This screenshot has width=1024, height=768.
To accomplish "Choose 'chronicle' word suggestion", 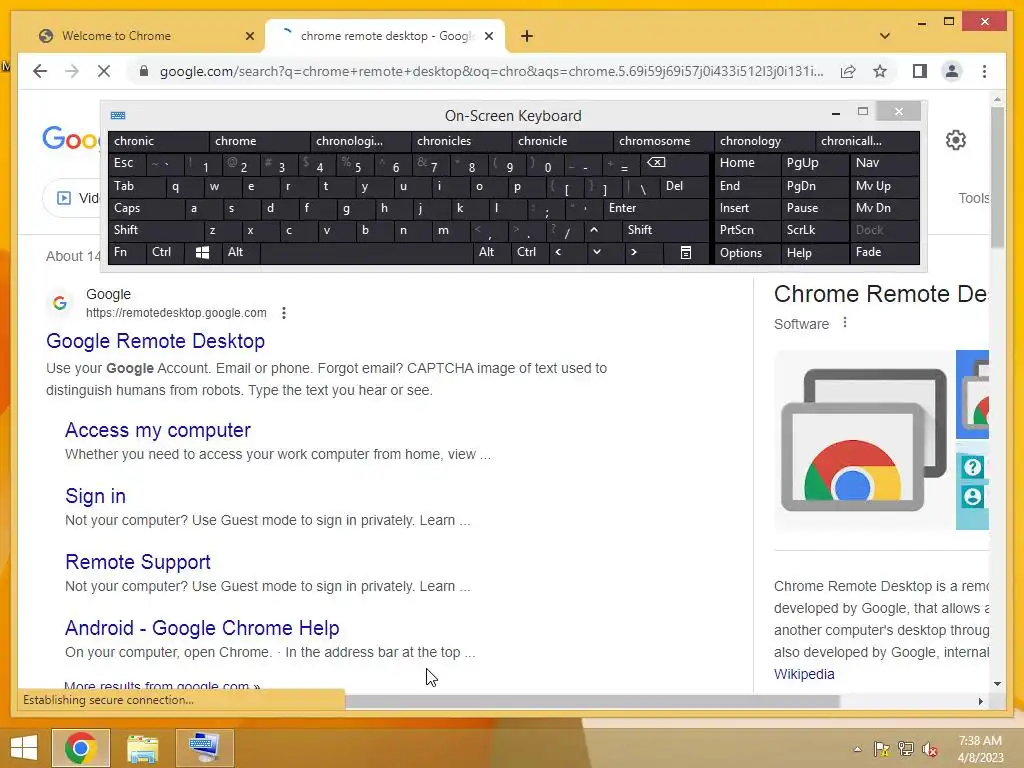I will tap(562, 141).
